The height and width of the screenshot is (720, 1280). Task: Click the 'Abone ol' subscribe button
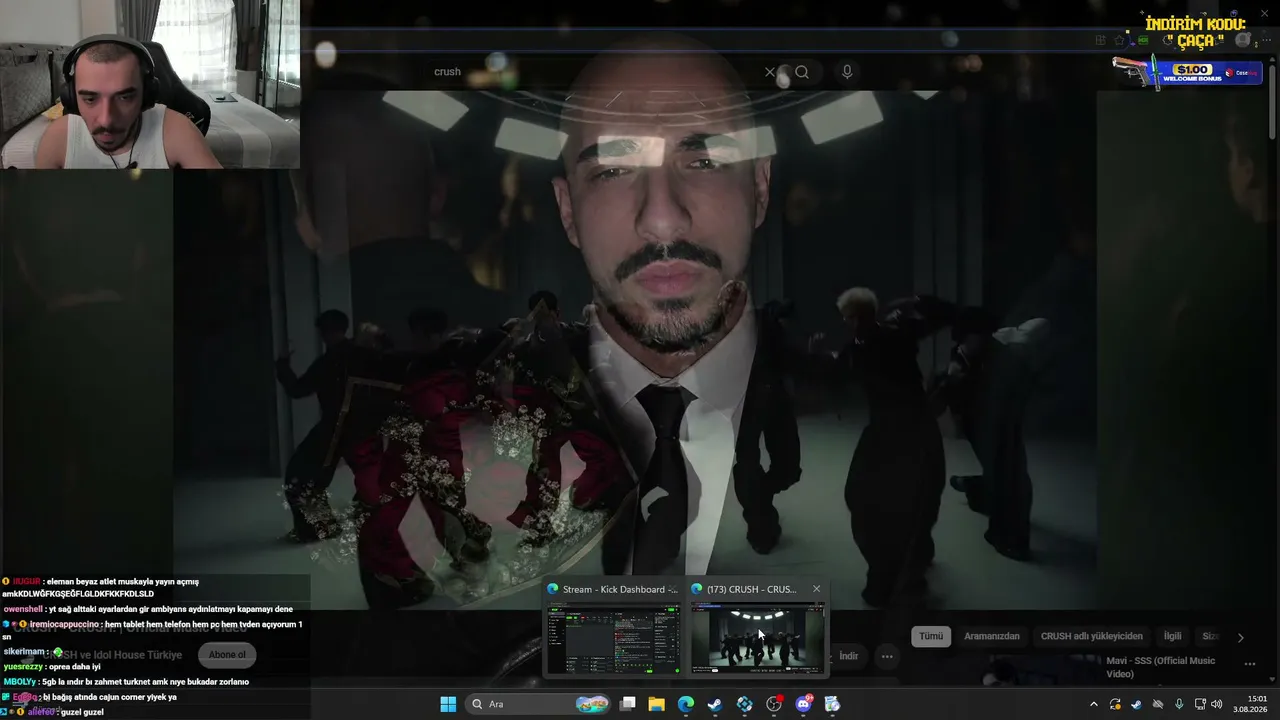(227, 655)
